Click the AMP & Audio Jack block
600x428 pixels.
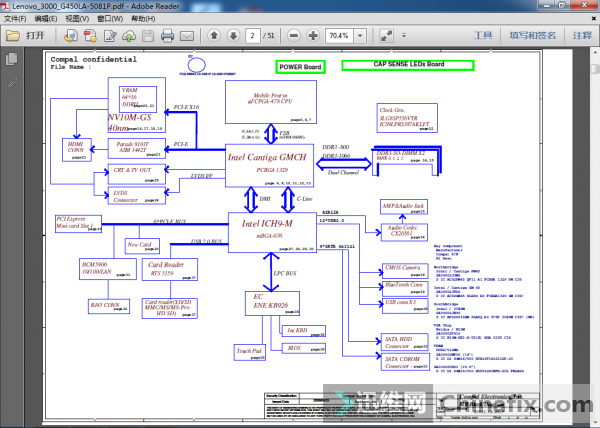(x=404, y=207)
